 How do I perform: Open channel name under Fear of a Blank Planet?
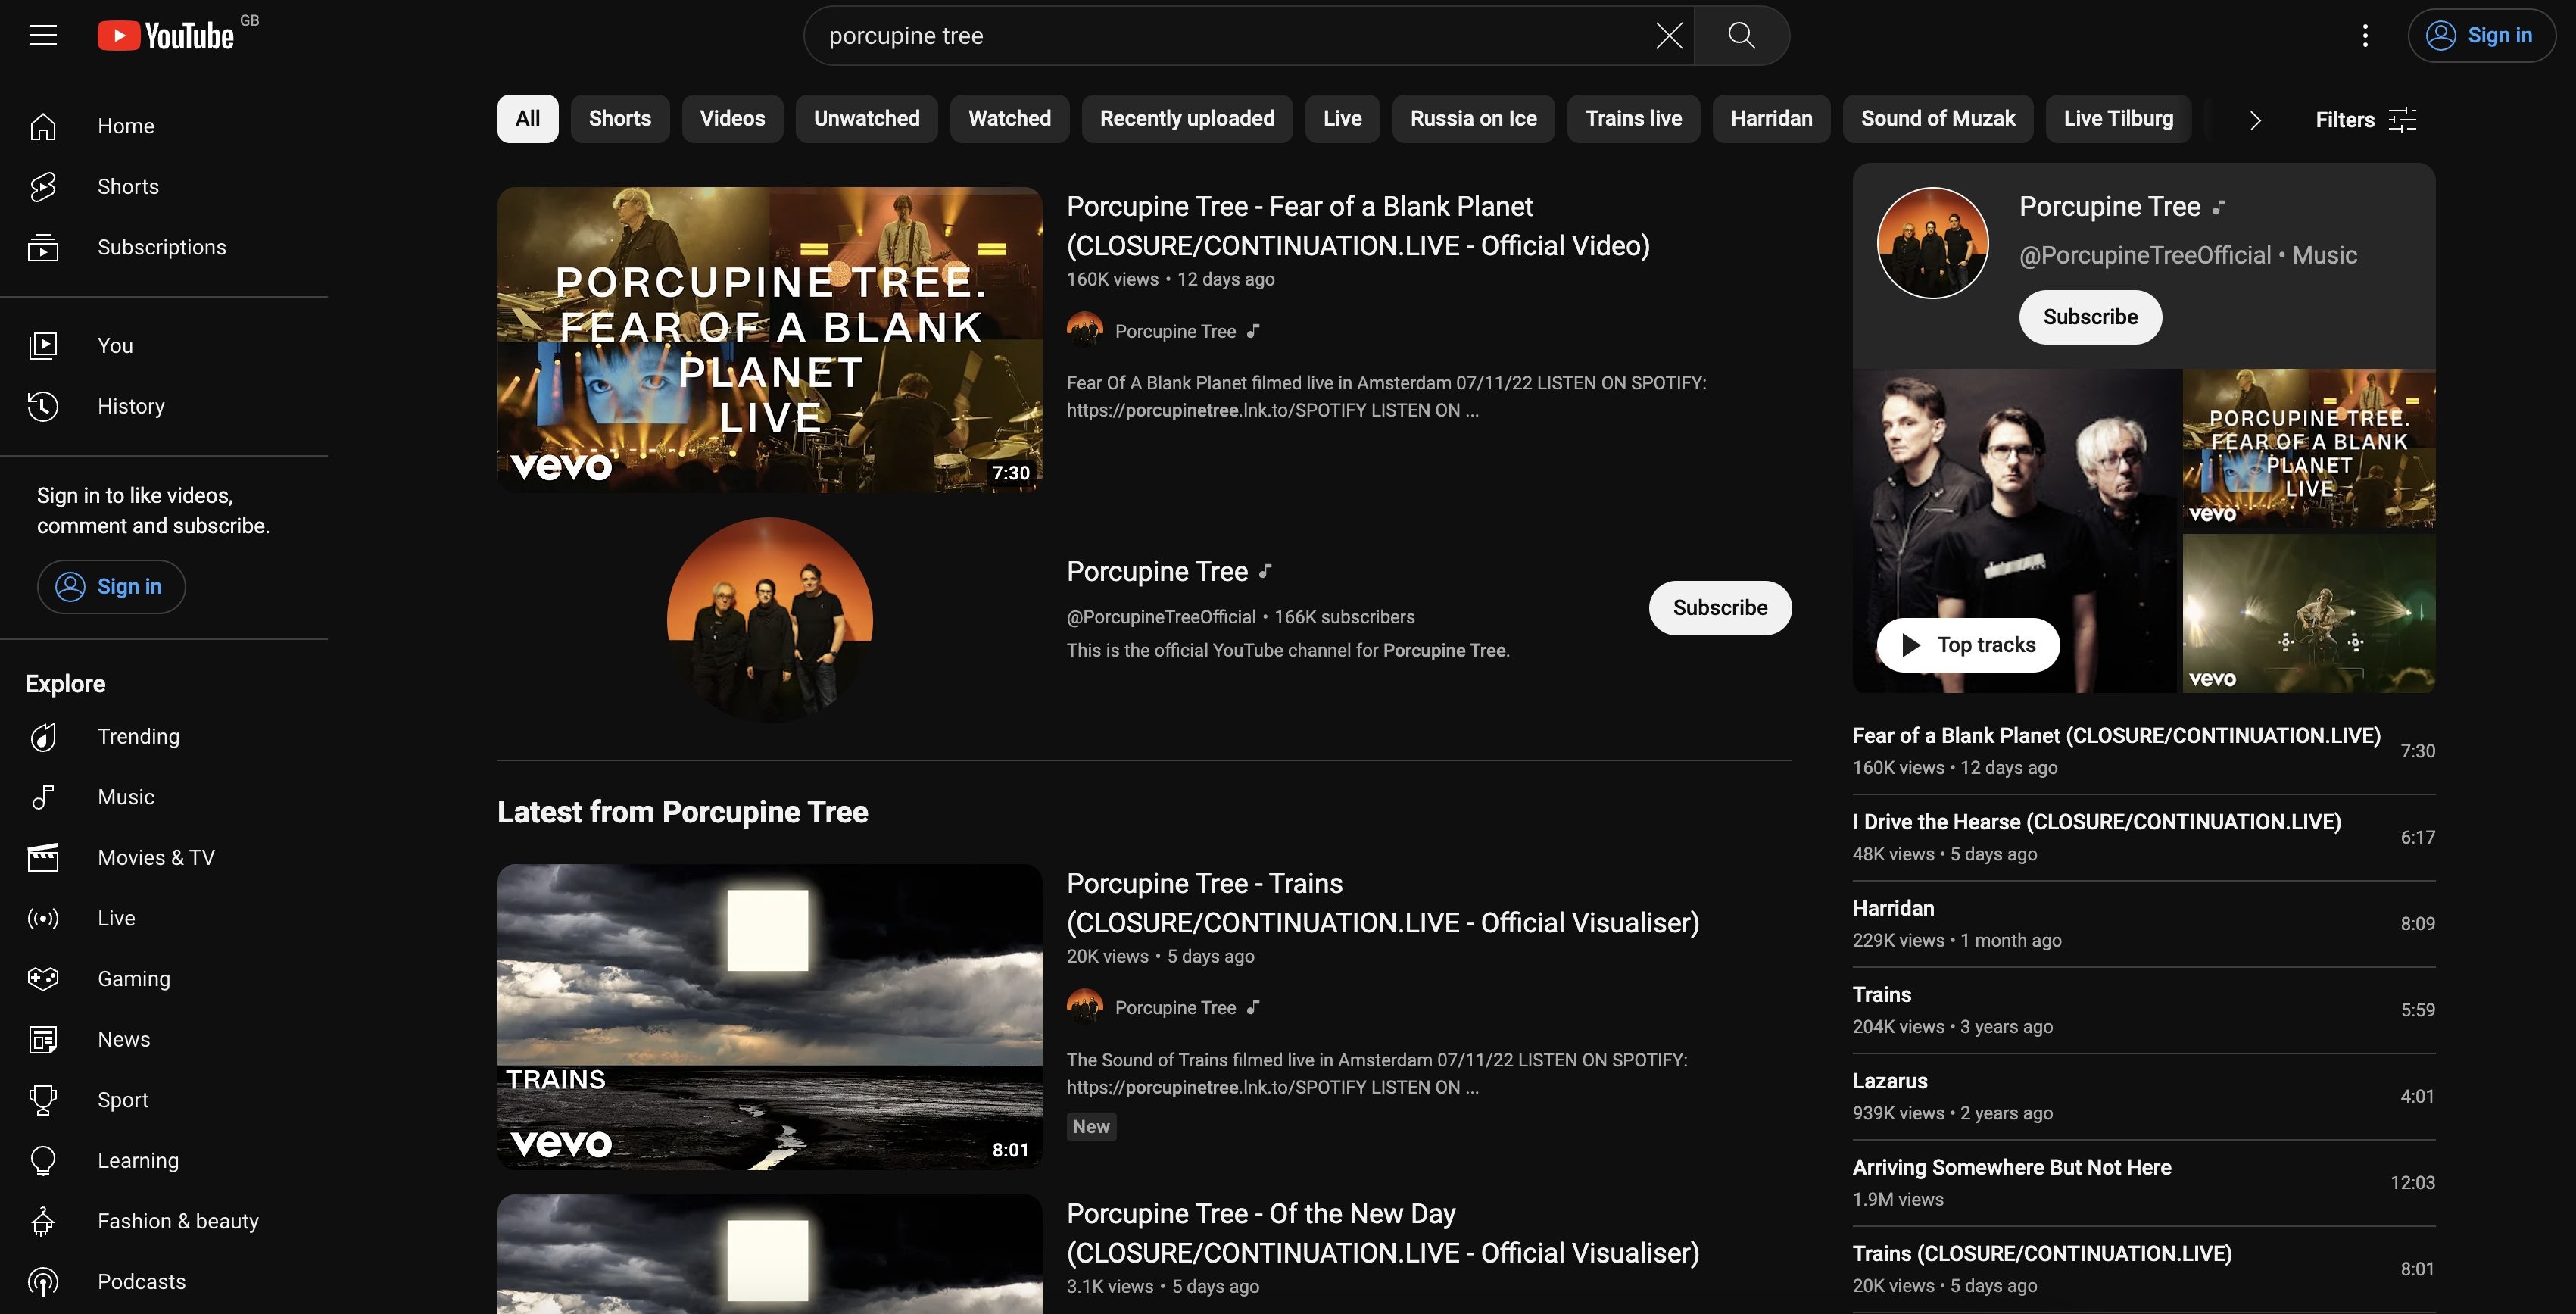[1175, 331]
